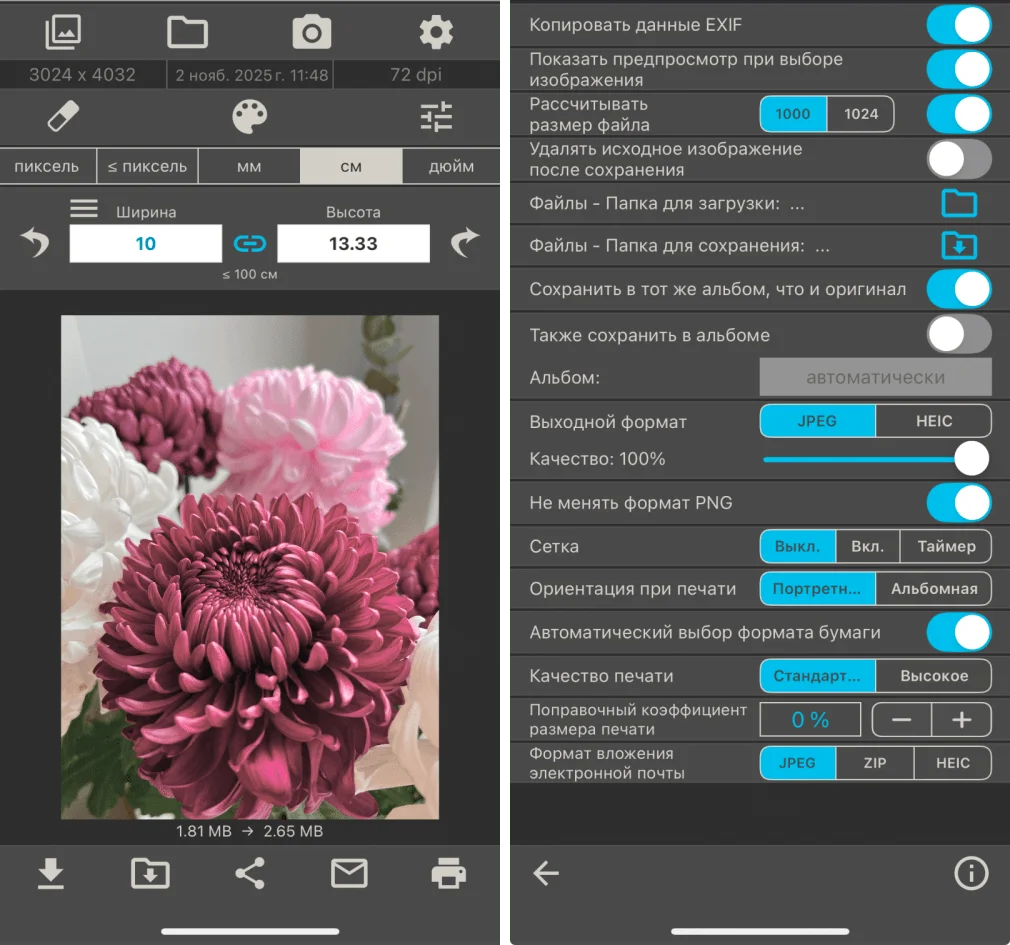Open the adjustment sliders icon
The height and width of the screenshot is (945, 1010).
436,117
